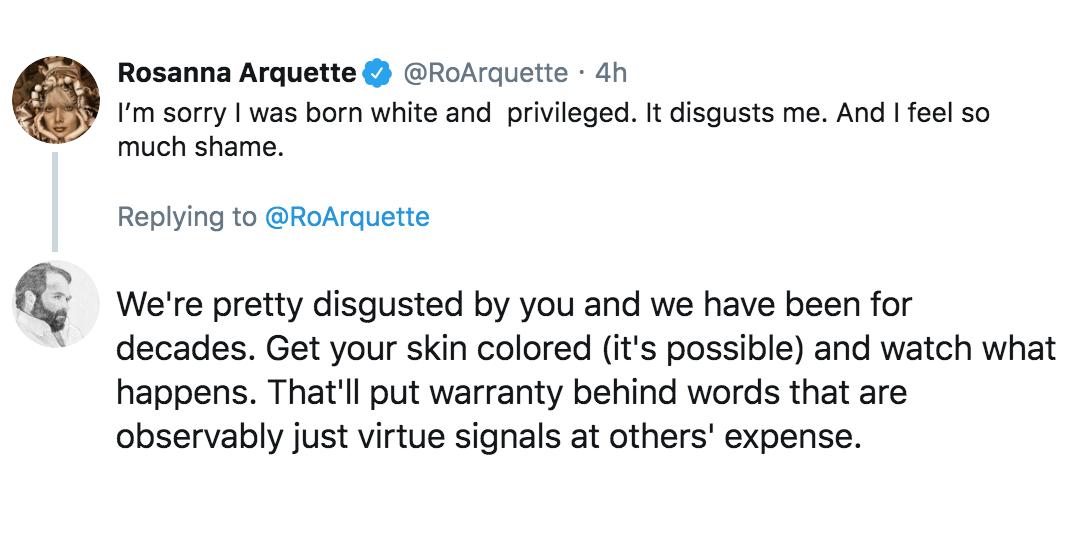Image resolution: width=1074 pixels, height=538 pixels.
Task: Follow the @RoArquette mention after "Replying to"
Action: 346,216
